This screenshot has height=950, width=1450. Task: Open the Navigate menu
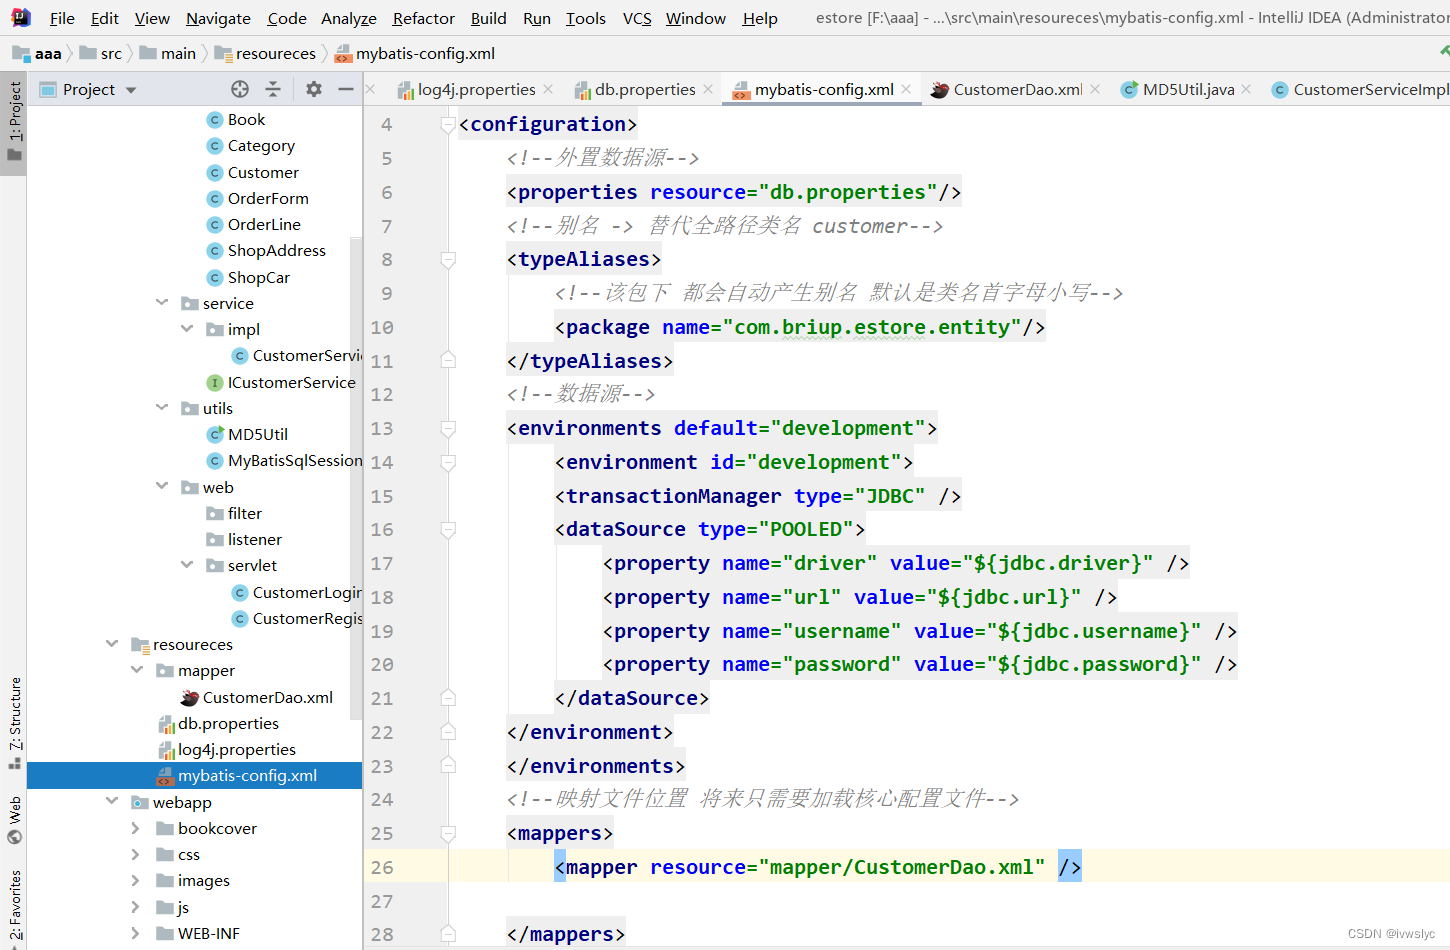click(x=218, y=18)
